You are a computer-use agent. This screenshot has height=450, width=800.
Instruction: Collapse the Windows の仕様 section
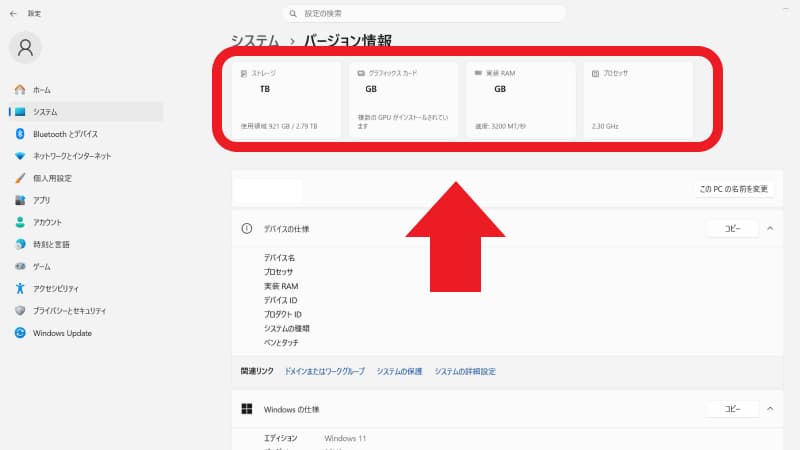[x=770, y=409]
